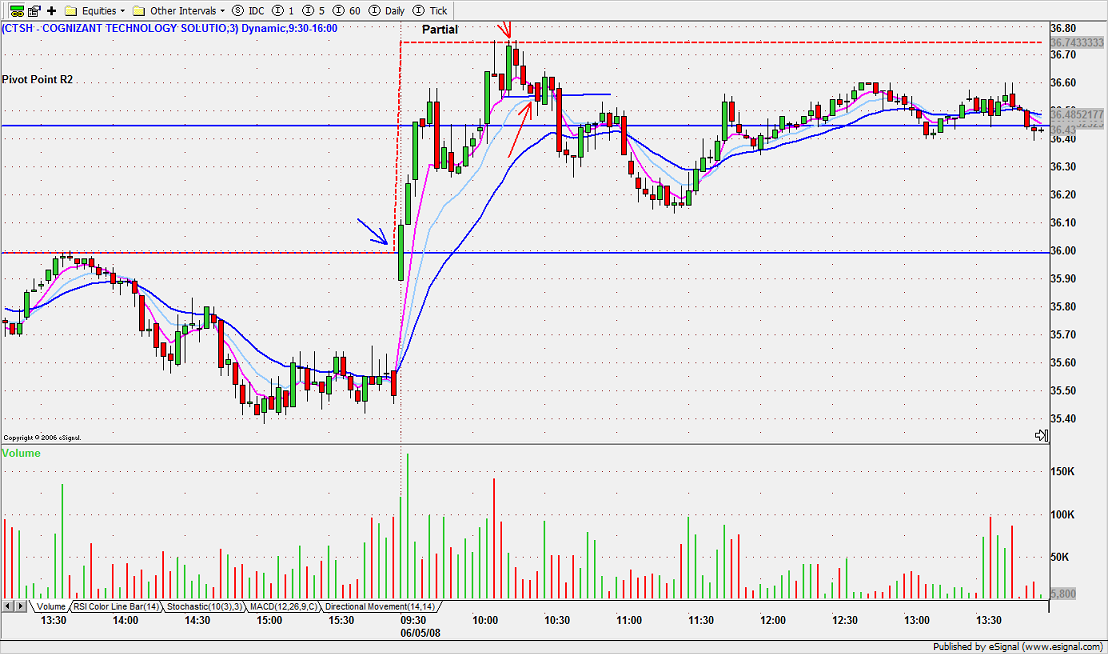Click the 150K volume axis label
Screen dimensions: 1108x654
tap(1063, 472)
